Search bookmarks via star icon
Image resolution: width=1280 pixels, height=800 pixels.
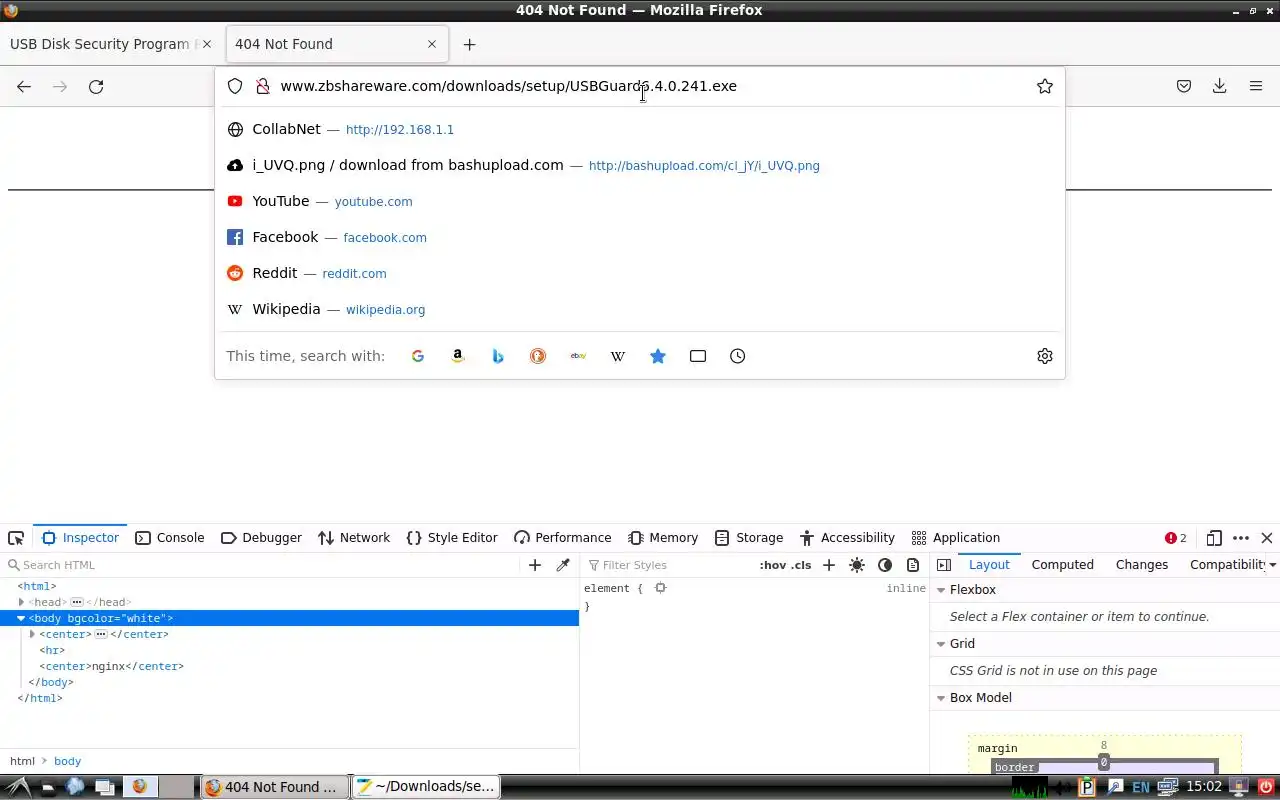point(658,356)
